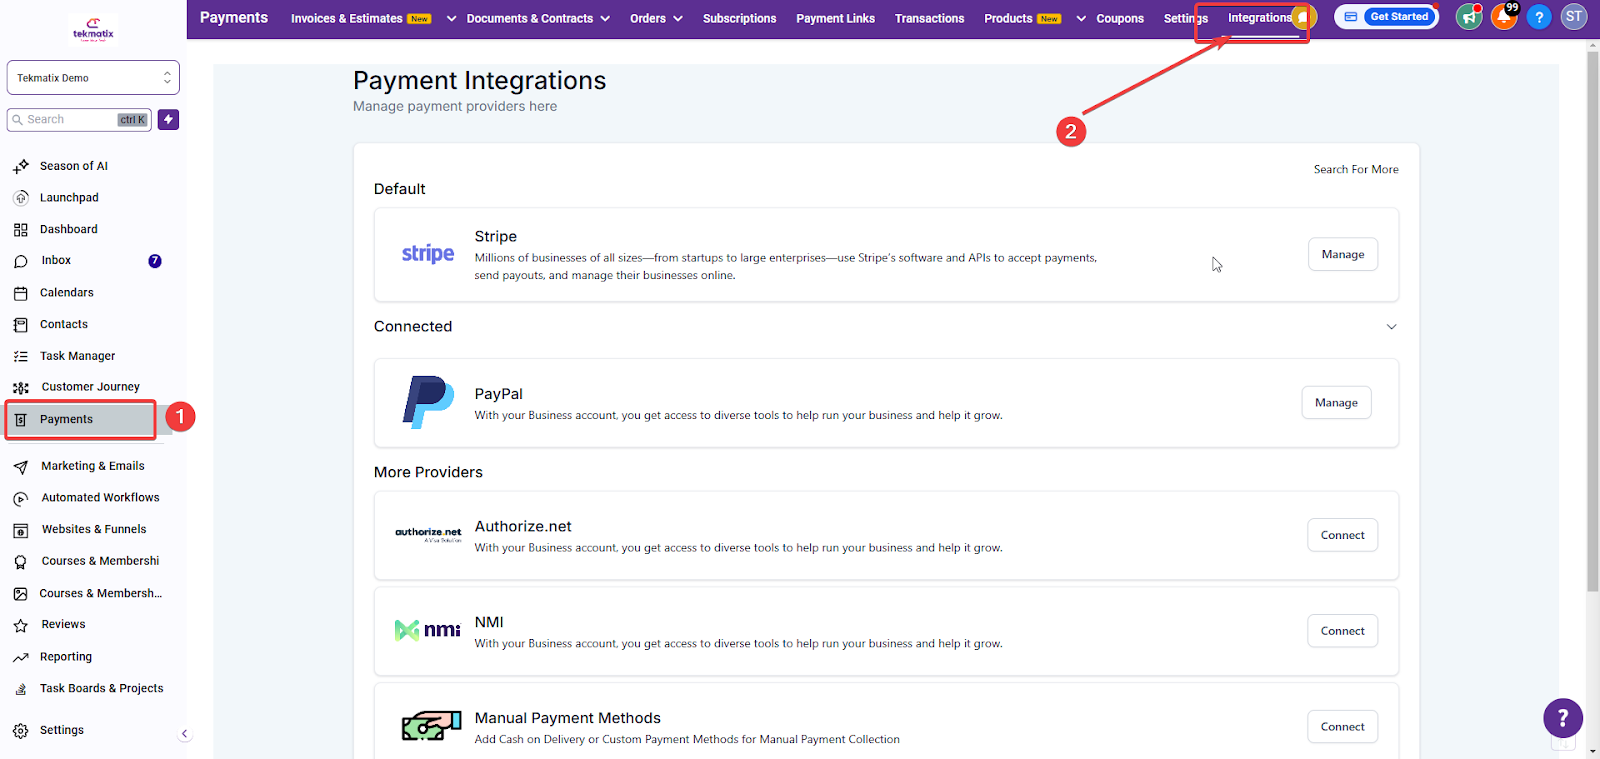
Task: Click the Payment Integrations heading
Action: point(480,81)
